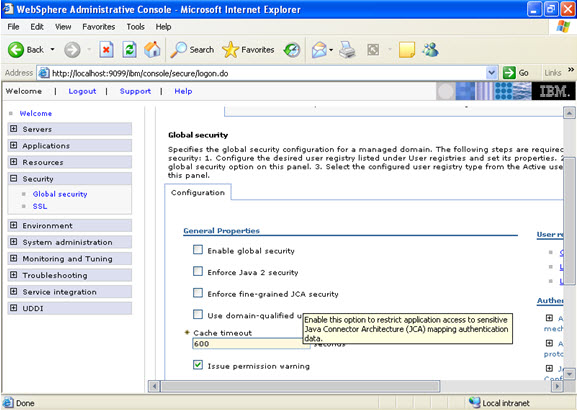Expand the Monitoring and Tuning node

[14, 258]
